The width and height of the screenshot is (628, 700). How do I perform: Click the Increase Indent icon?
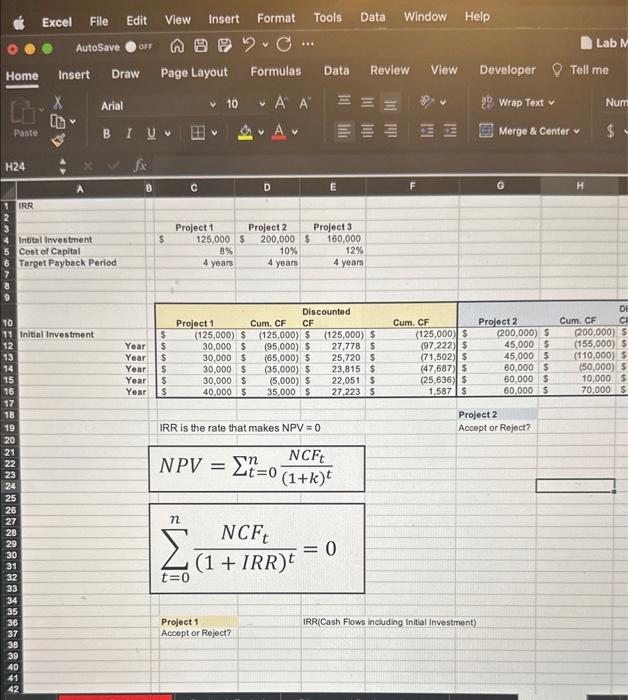click(450, 131)
